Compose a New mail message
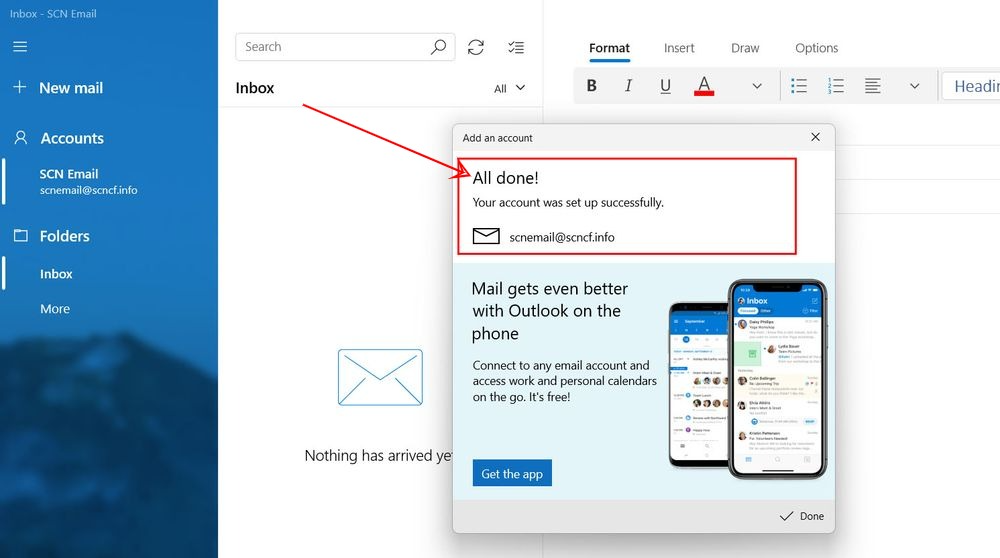 click(x=71, y=88)
